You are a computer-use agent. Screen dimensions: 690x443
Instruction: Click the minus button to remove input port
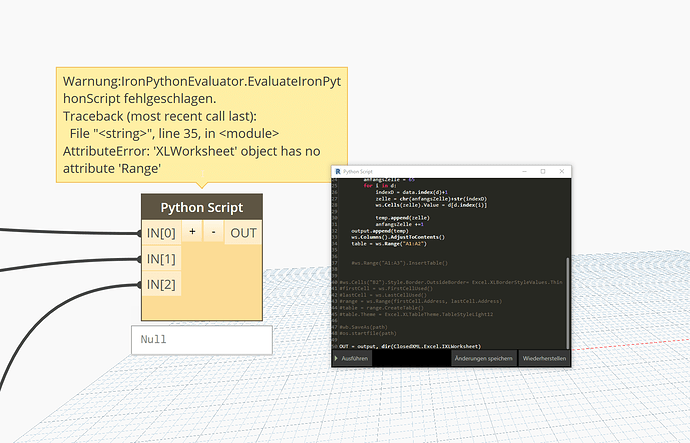(213, 233)
